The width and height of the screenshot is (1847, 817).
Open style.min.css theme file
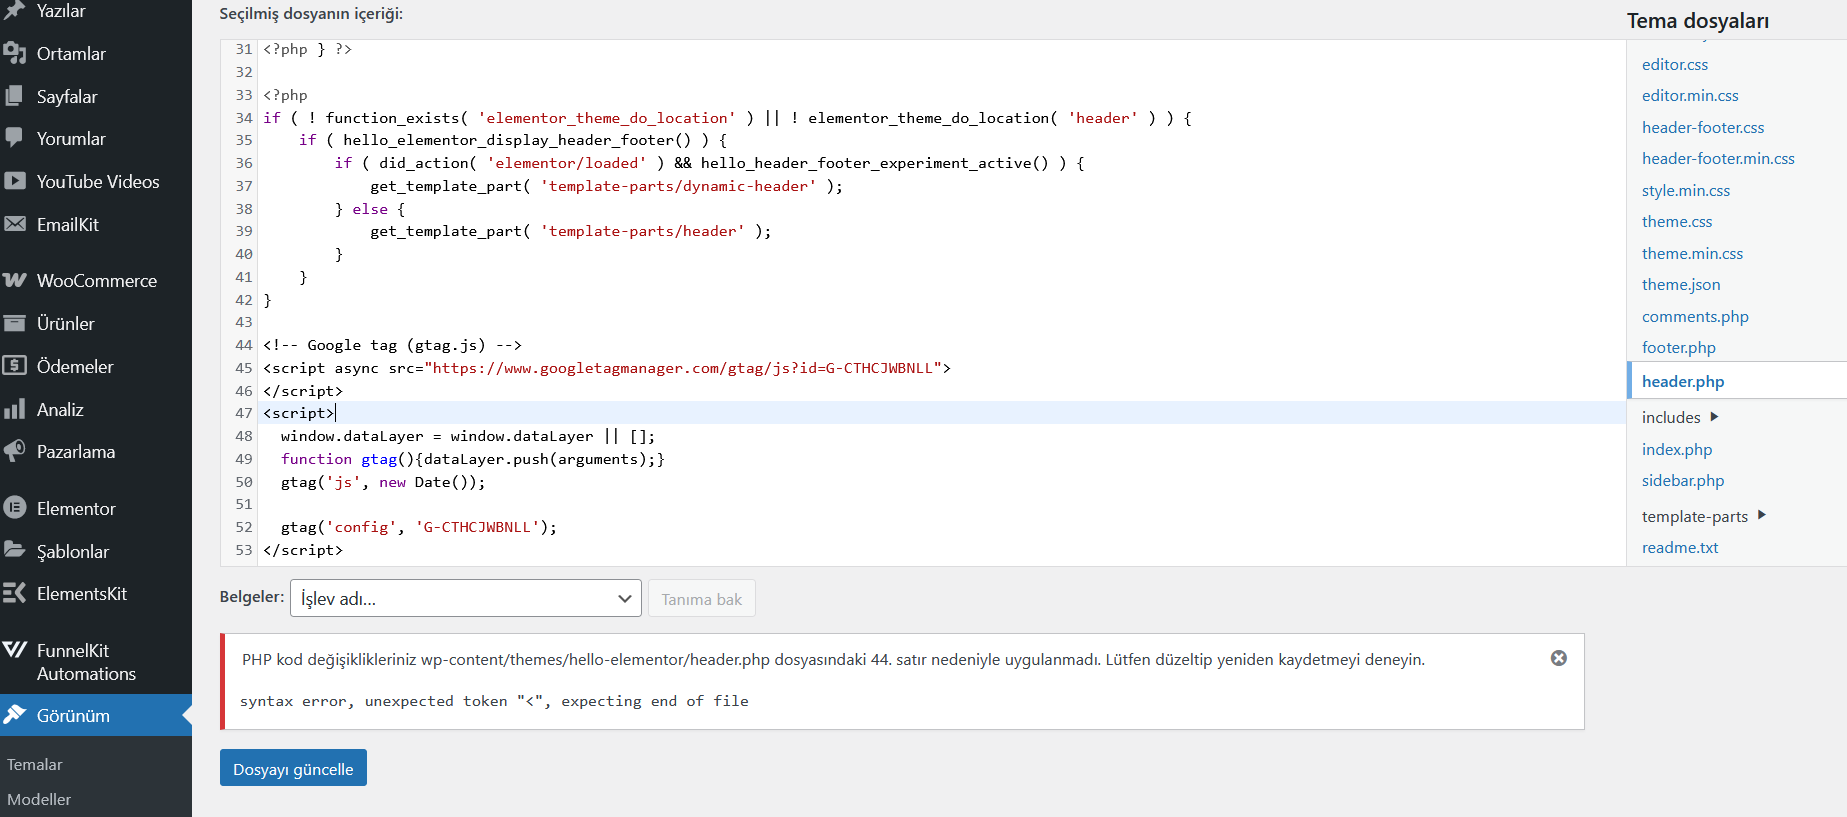1686,190
